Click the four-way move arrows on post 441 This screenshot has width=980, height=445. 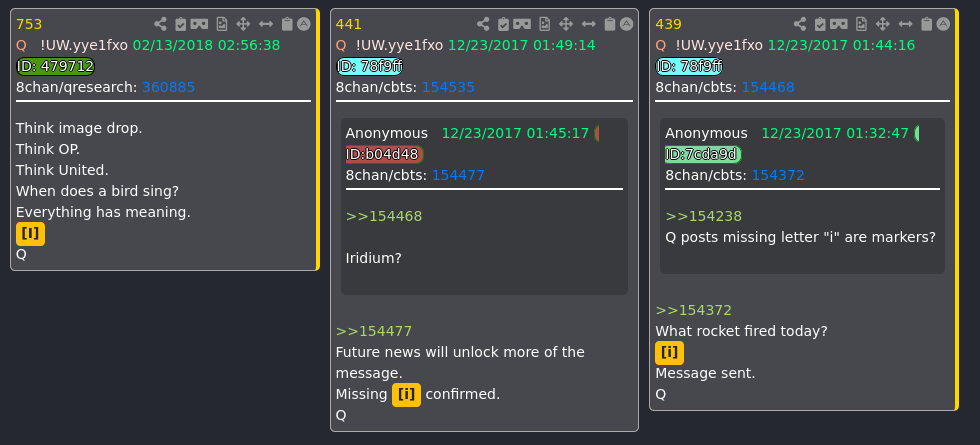pyautogui.click(x=566, y=24)
